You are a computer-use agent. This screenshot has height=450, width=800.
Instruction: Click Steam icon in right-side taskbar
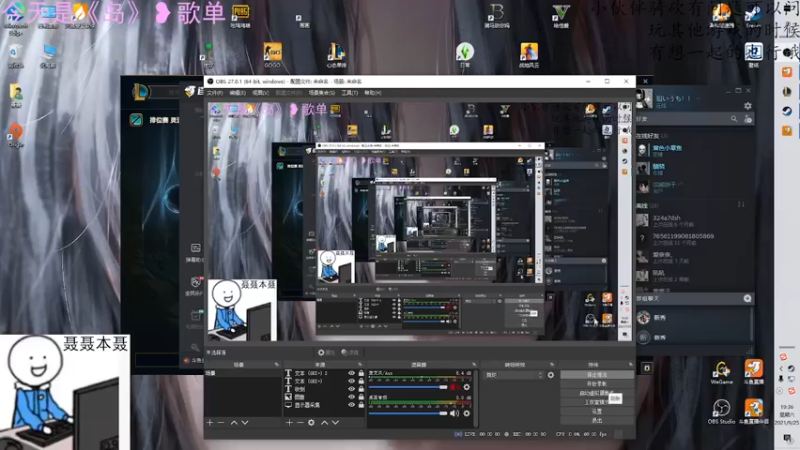787,111
